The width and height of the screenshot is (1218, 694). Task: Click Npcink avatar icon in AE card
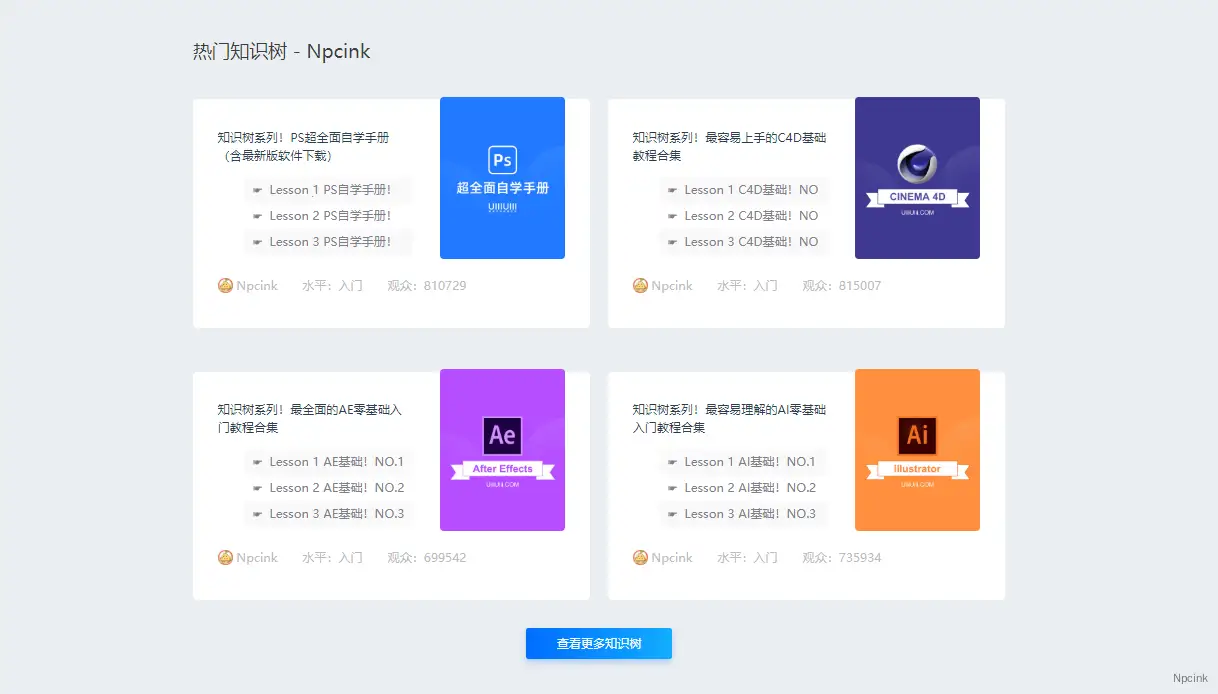pos(225,558)
